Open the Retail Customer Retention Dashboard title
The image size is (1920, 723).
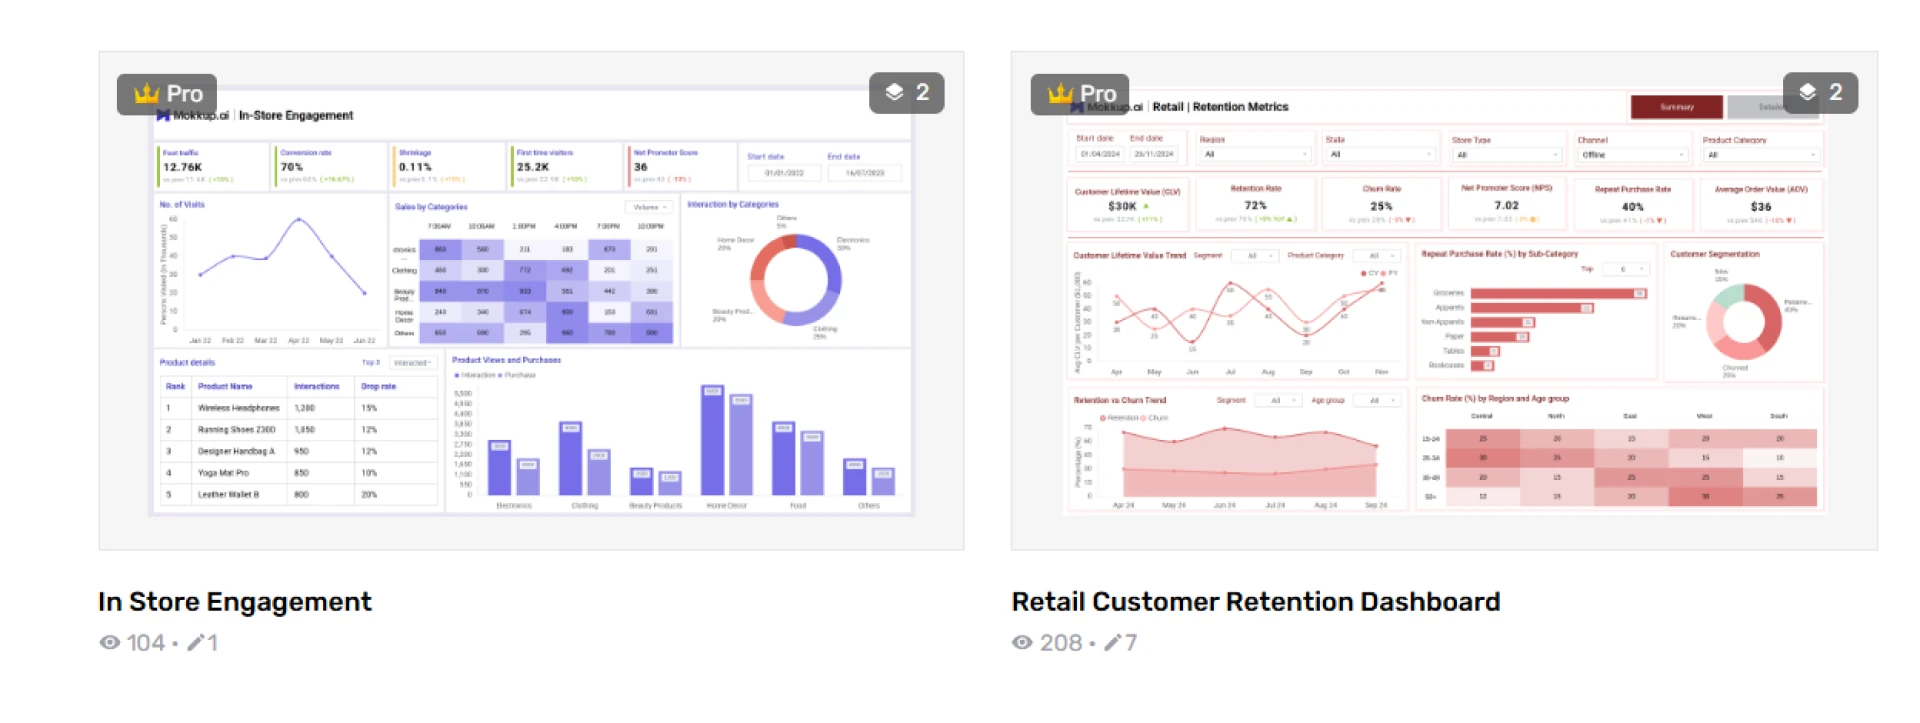[x=1255, y=602]
